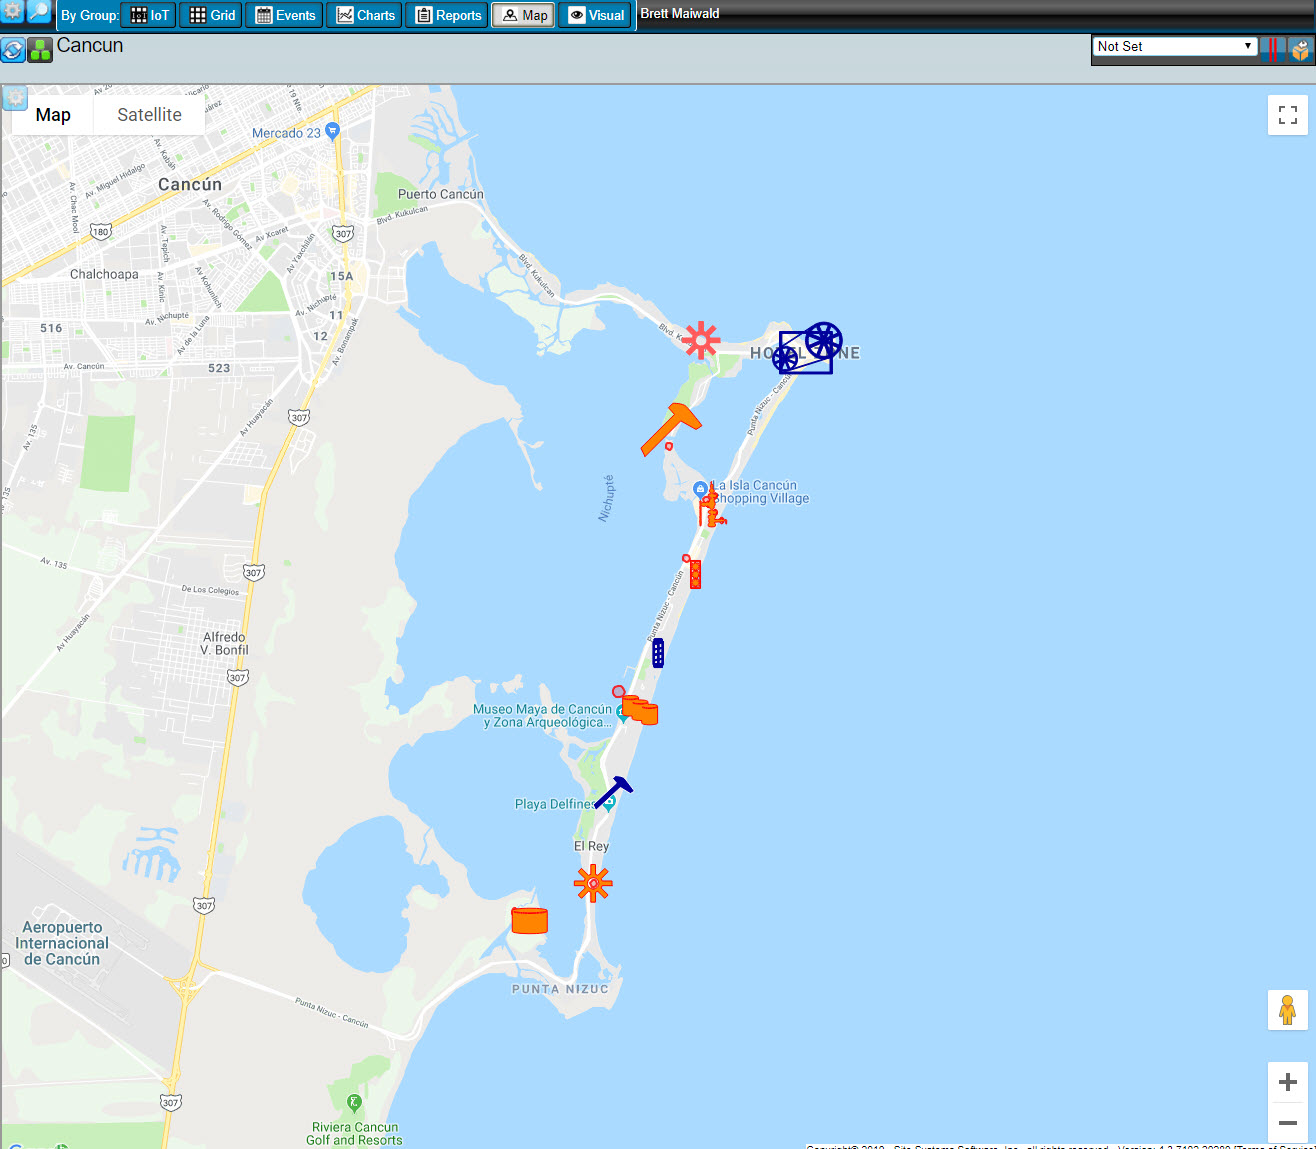Click the PUNTA NIZUC map label
This screenshot has height=1149, width=1316.
click(x=560, y=989)
